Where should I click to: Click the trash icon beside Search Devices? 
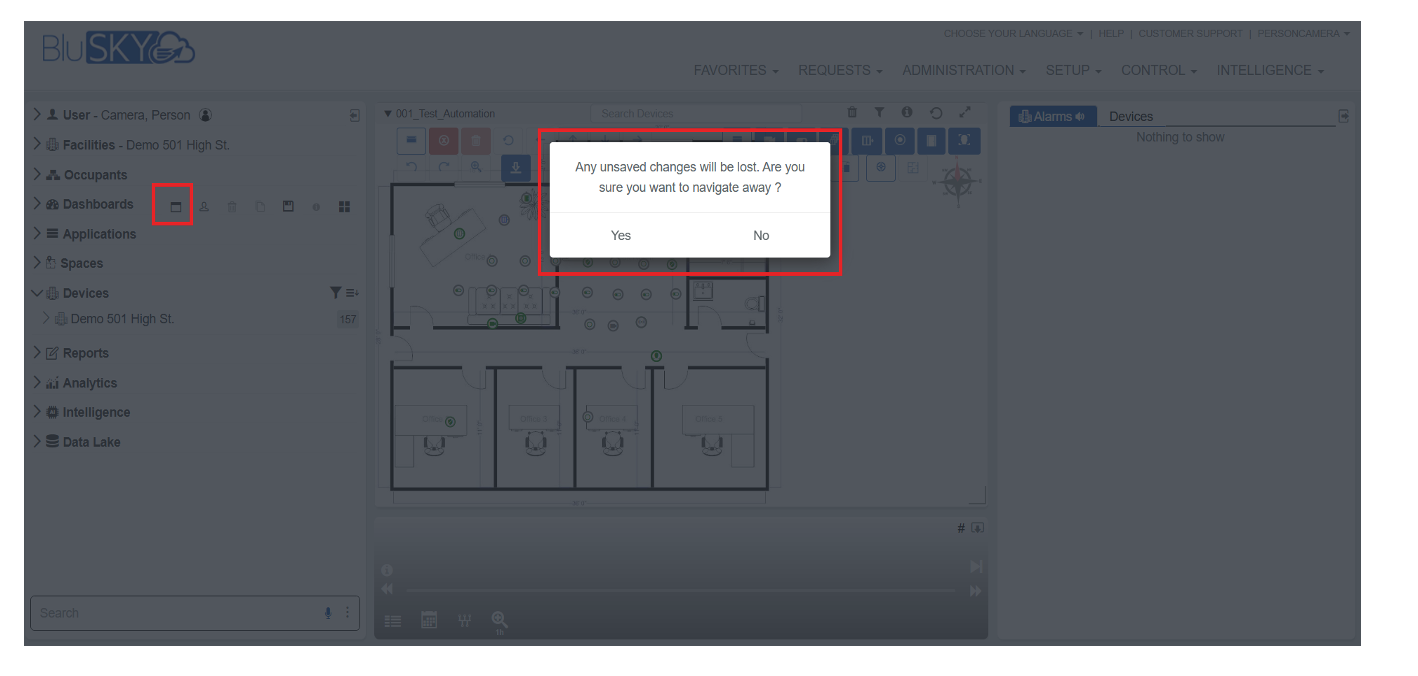click(852, 113)
